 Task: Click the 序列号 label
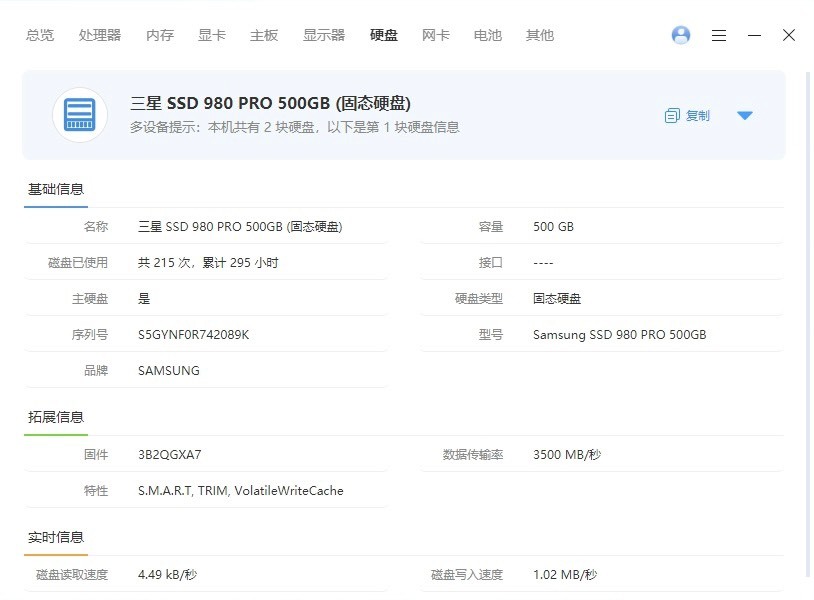coord(90,335)
